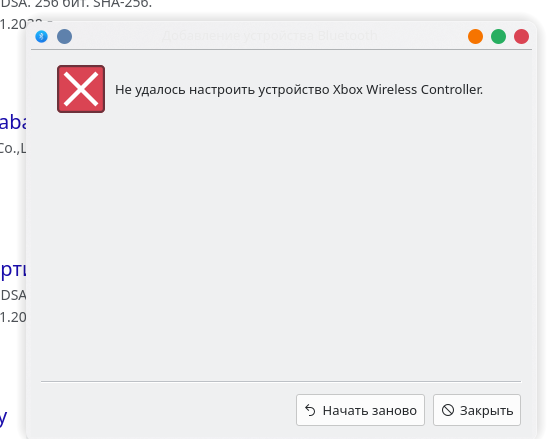Select the Xbox Wireless Controller error message
This screenshot has width=557, height=439.
click(x=299, y=90)
